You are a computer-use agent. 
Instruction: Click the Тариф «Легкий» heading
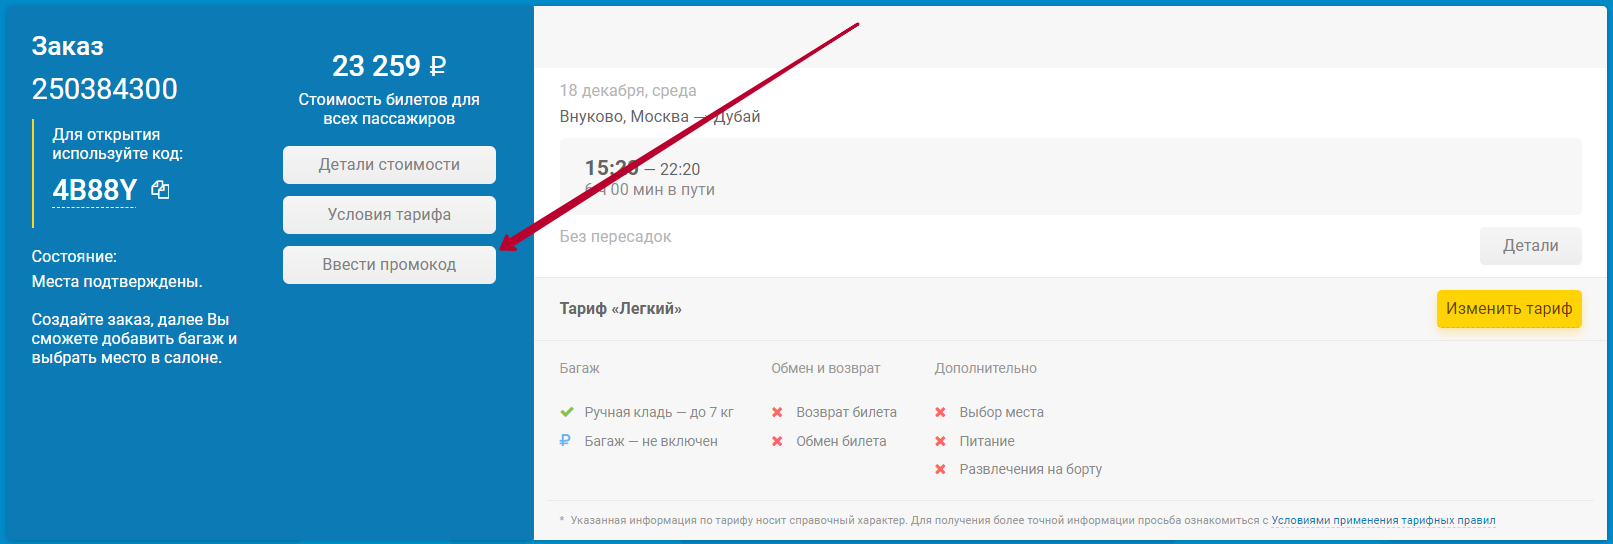620,309
